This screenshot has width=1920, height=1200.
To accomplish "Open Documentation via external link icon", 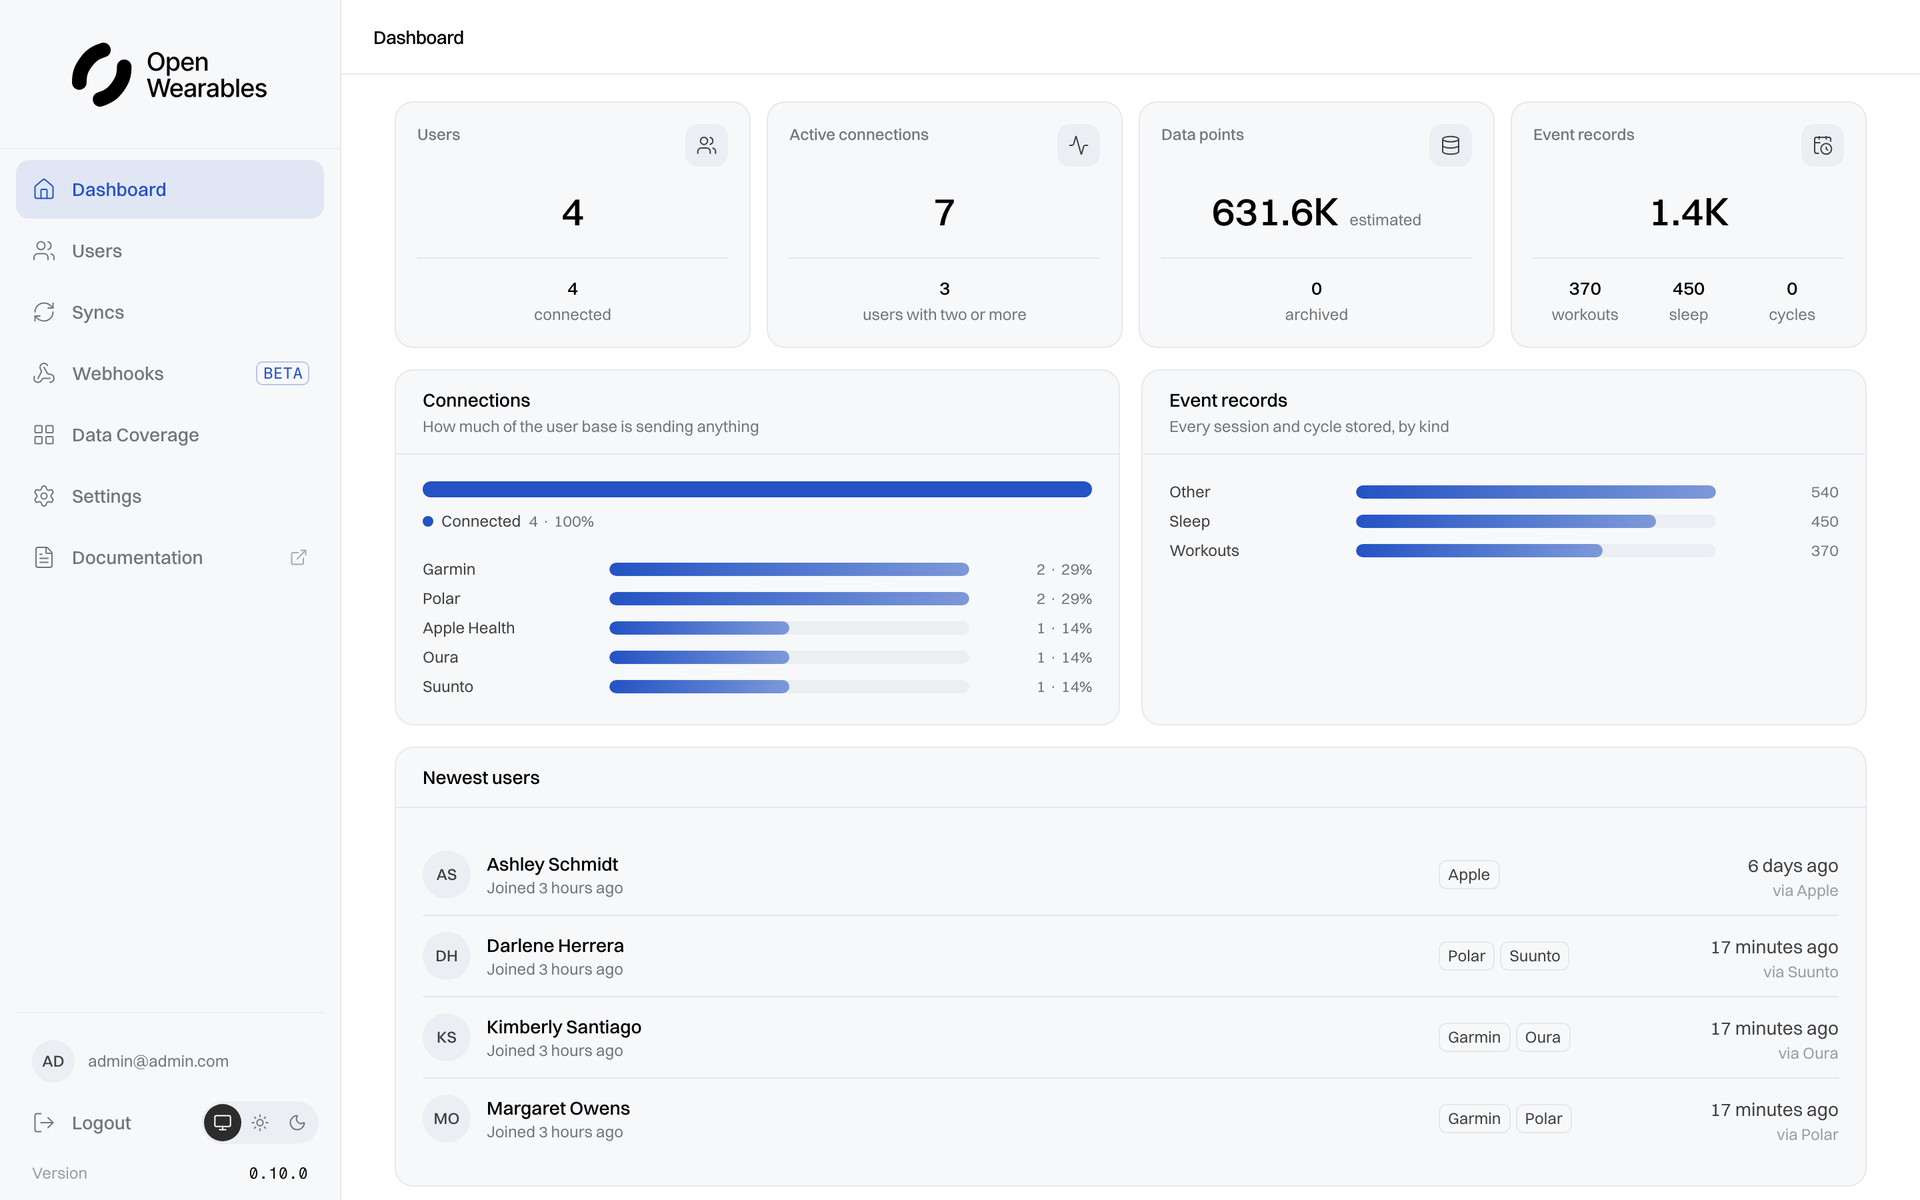I will (x=298, y=558).
